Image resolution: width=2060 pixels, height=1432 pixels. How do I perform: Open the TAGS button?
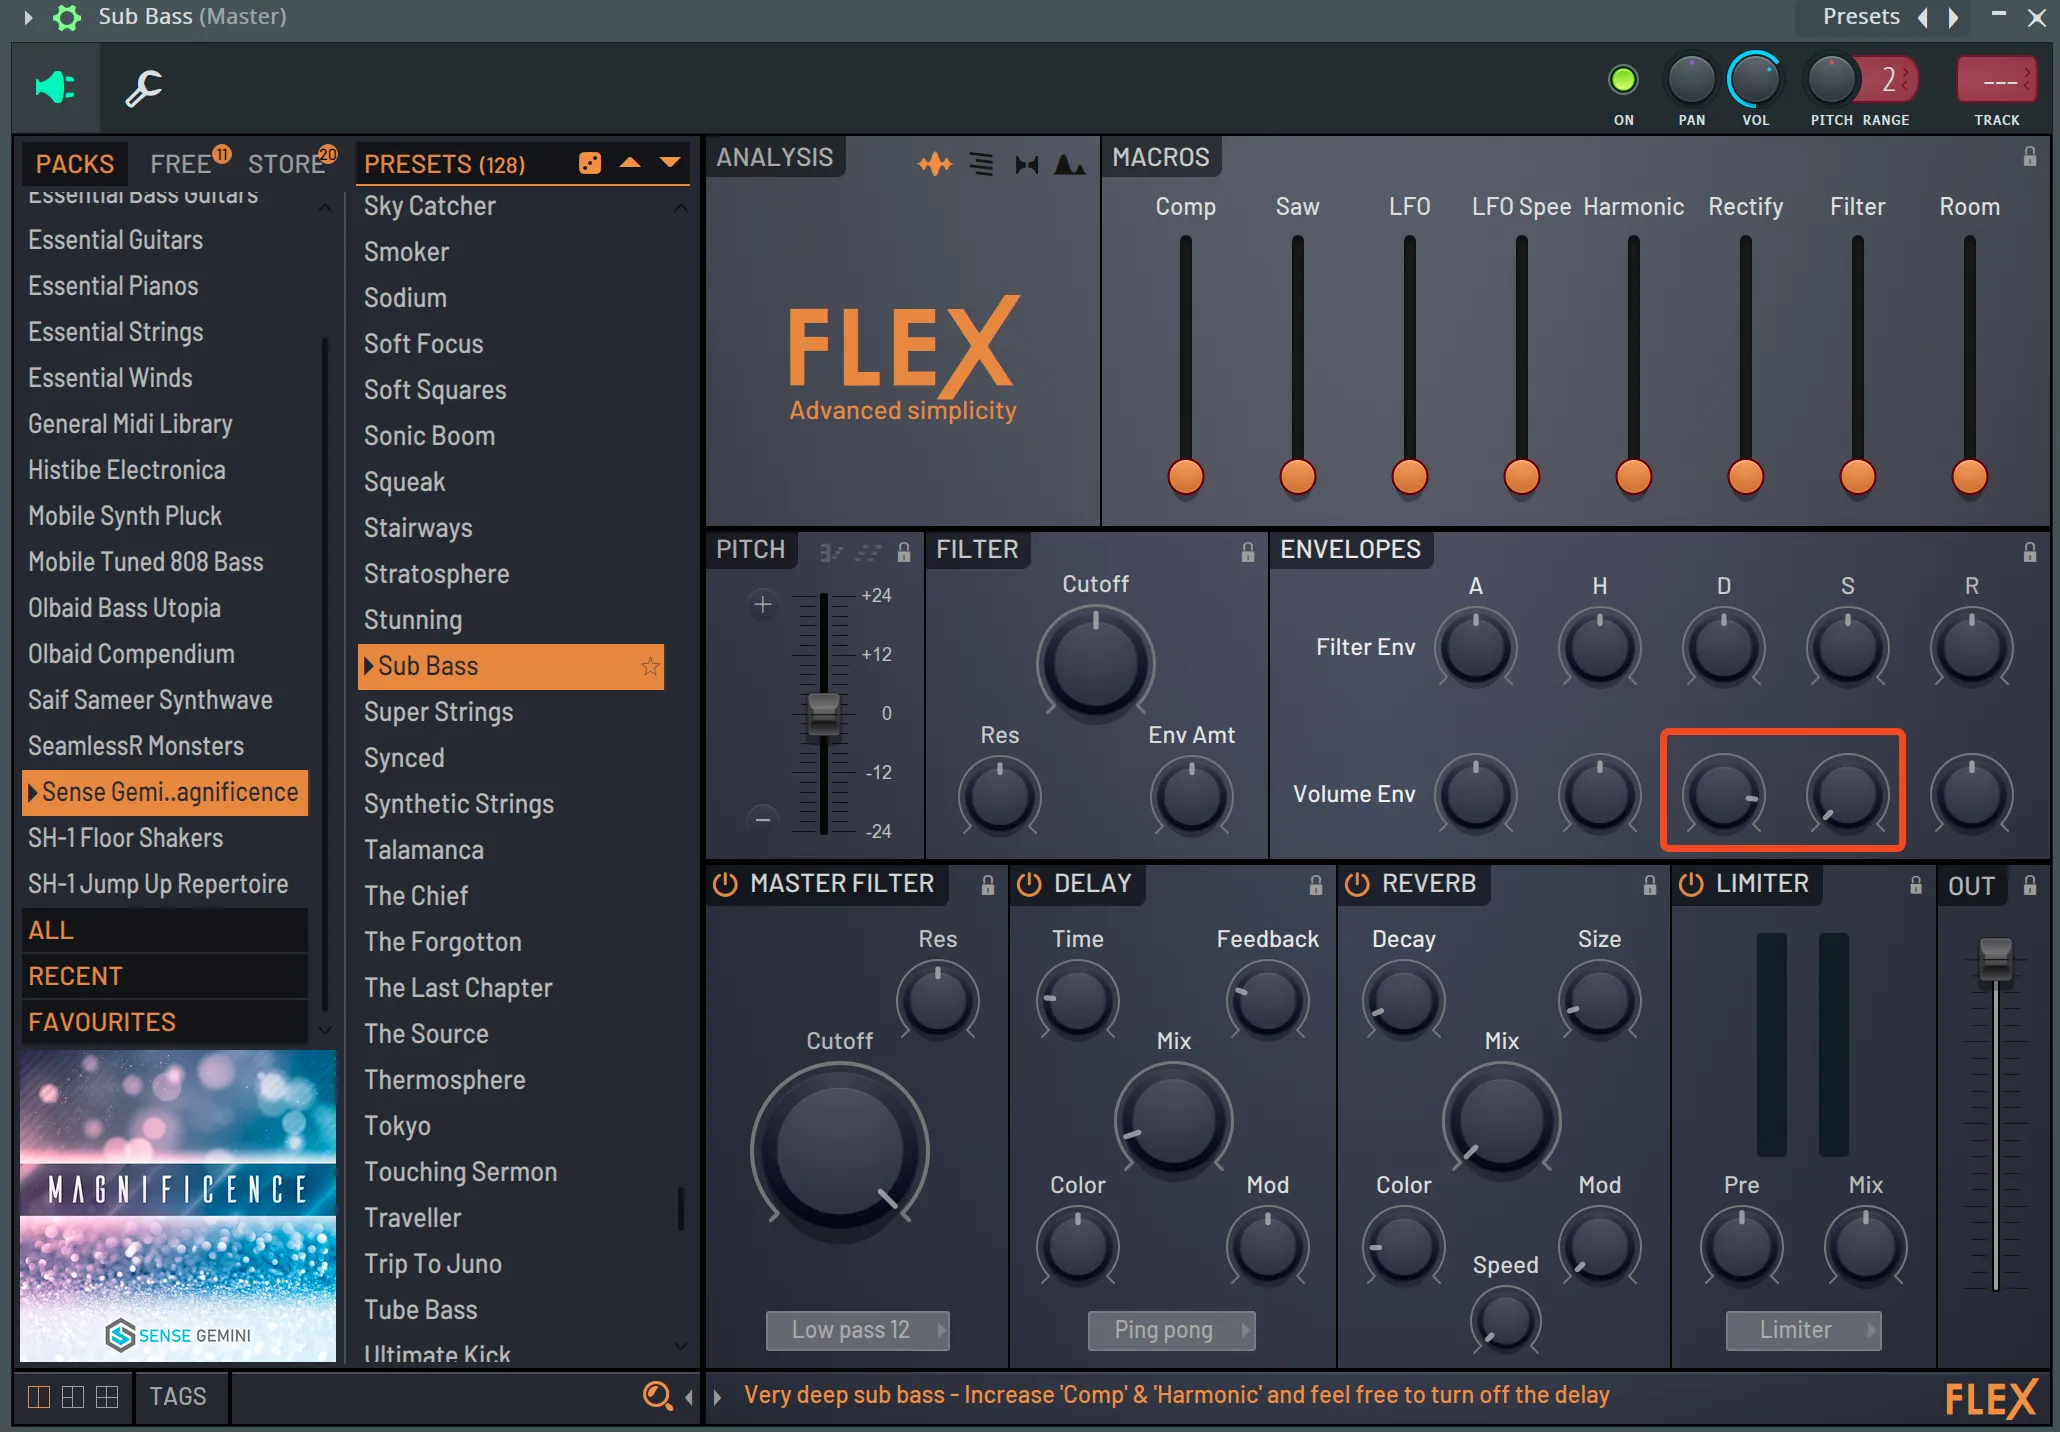pyautogui.click(x=178, y=1396)
